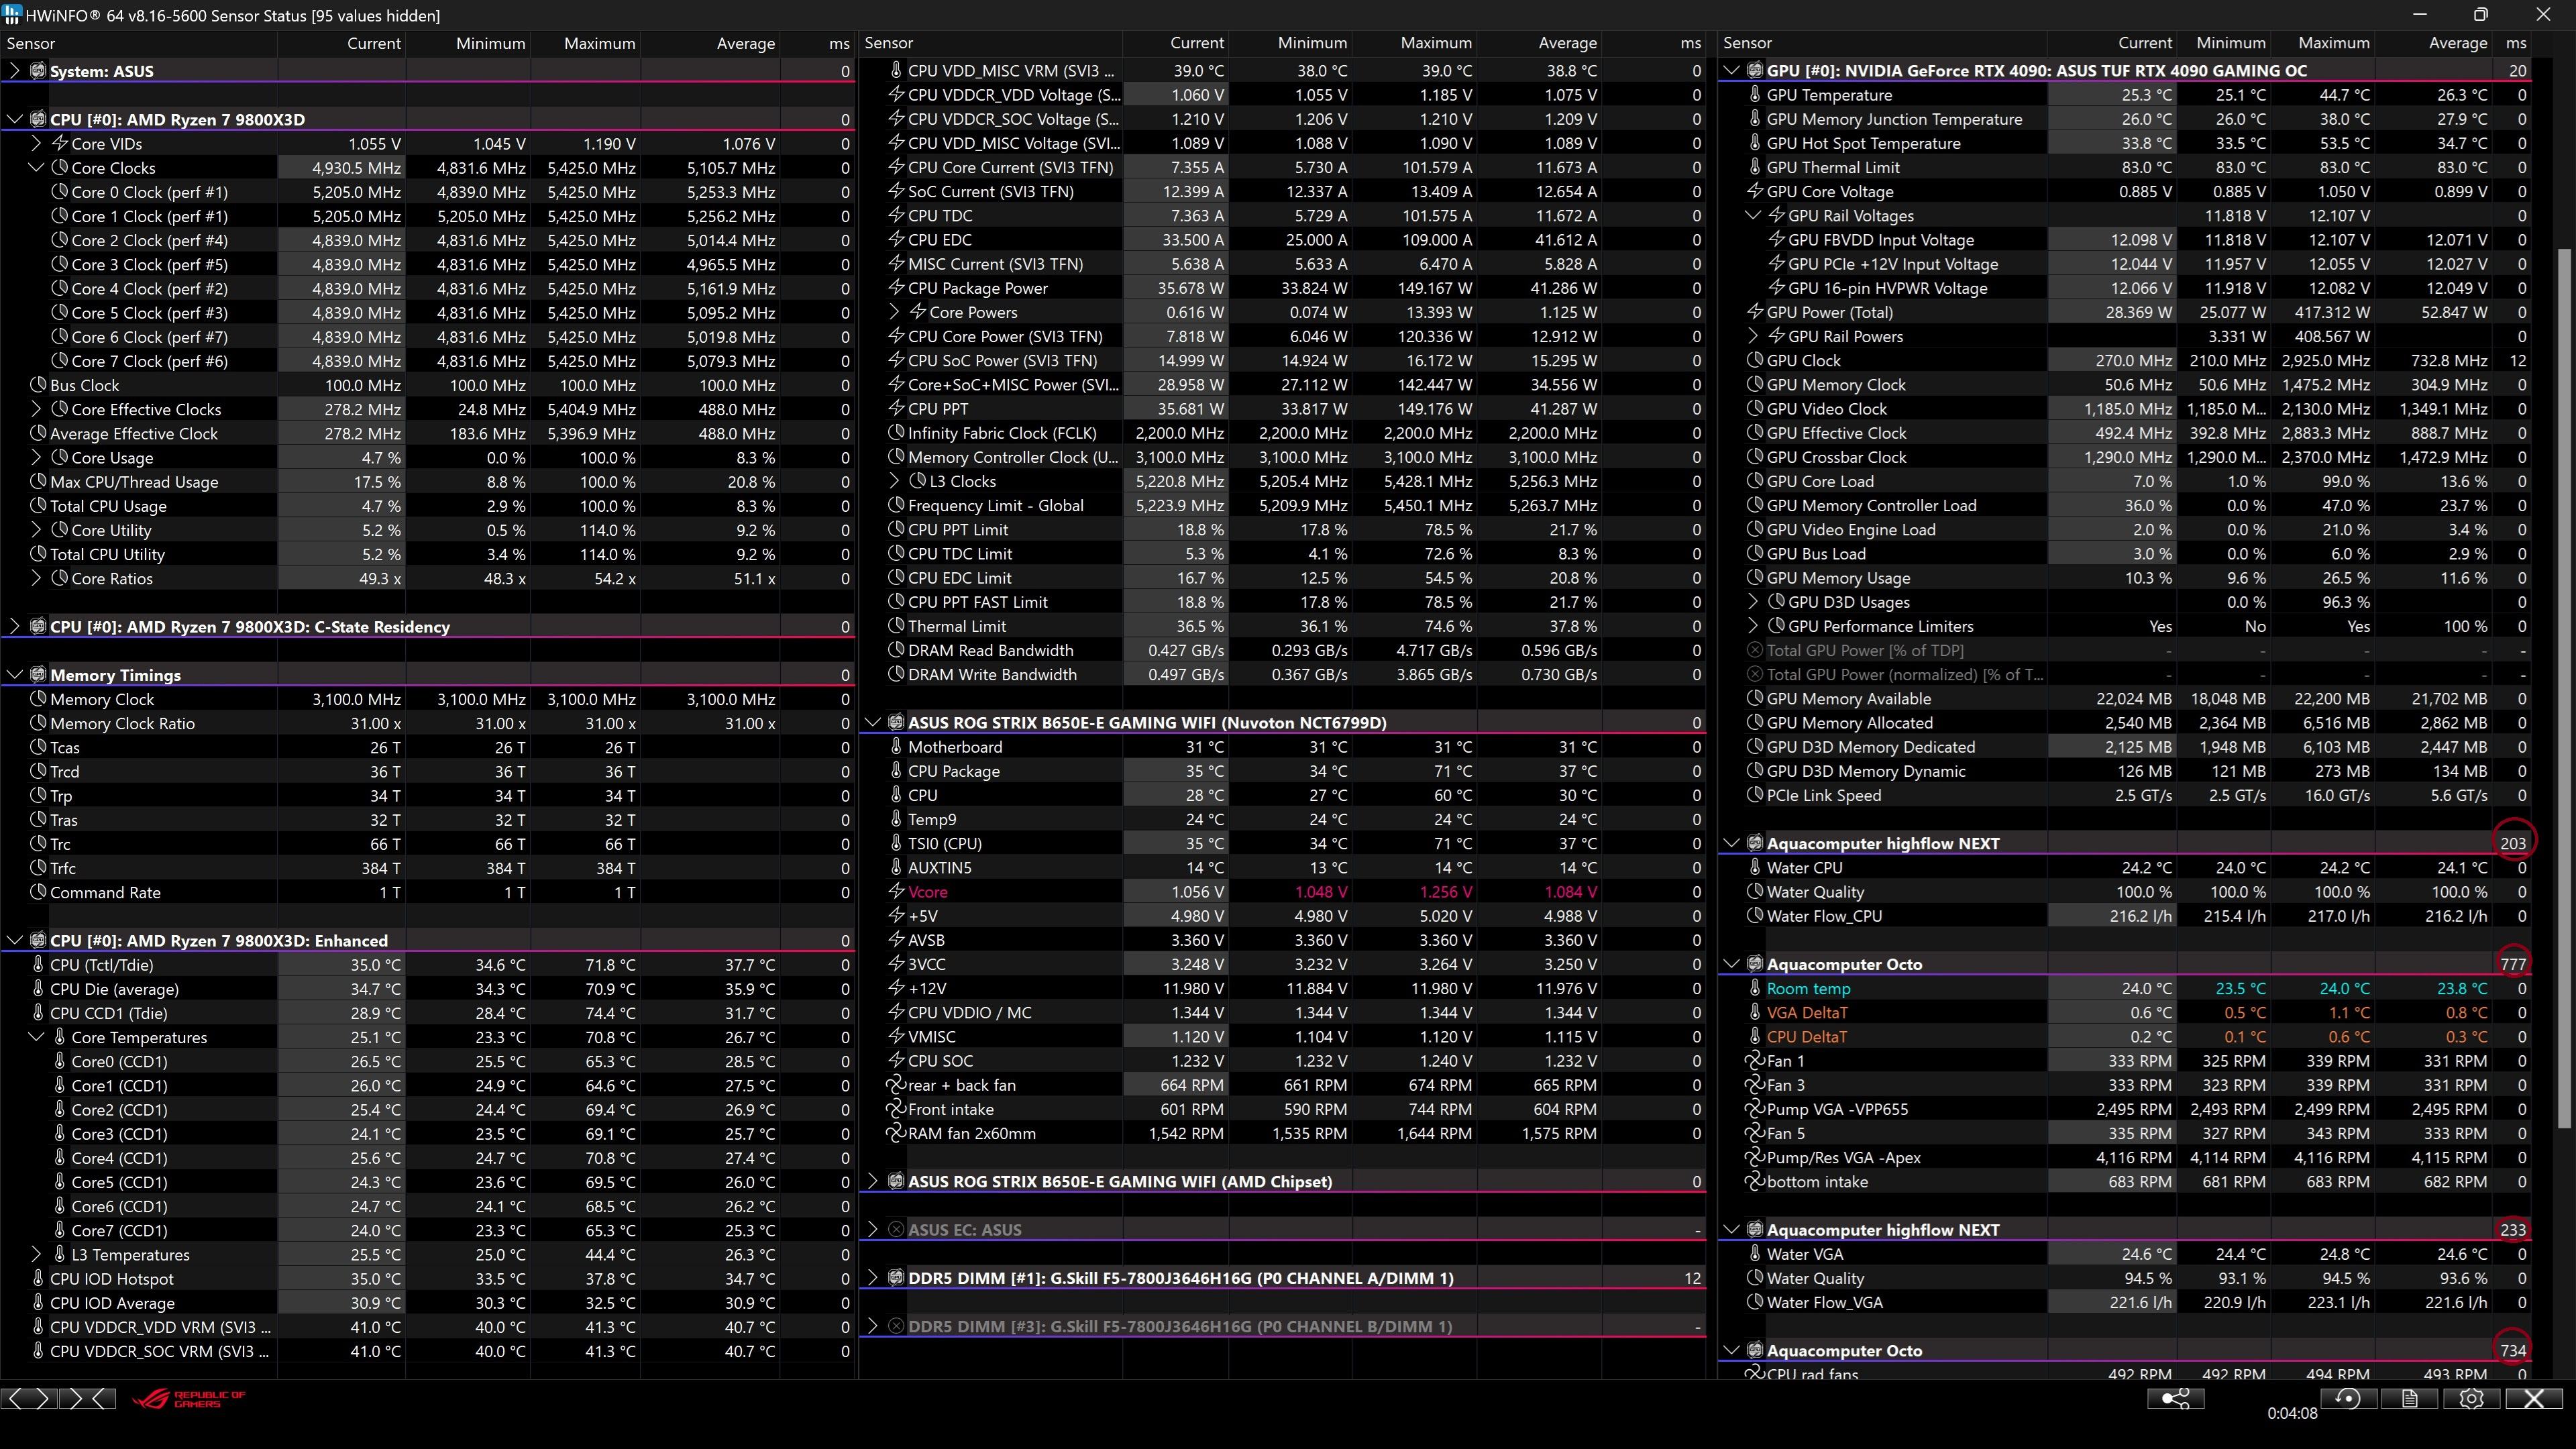Screen dimensions: 2576x1449
Task: Click thermometer icon beside Water CPU
Action: (x=1755, y=867)
